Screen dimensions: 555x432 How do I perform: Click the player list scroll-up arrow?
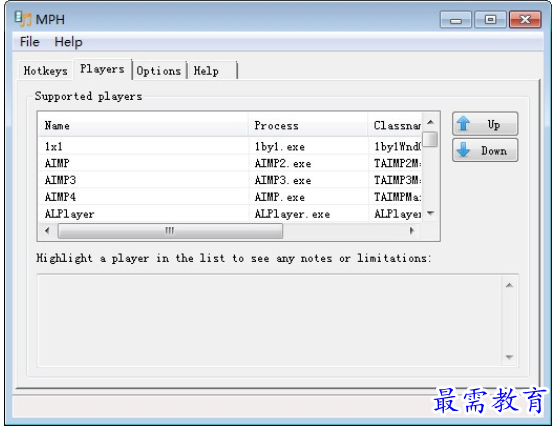(430, 123)
